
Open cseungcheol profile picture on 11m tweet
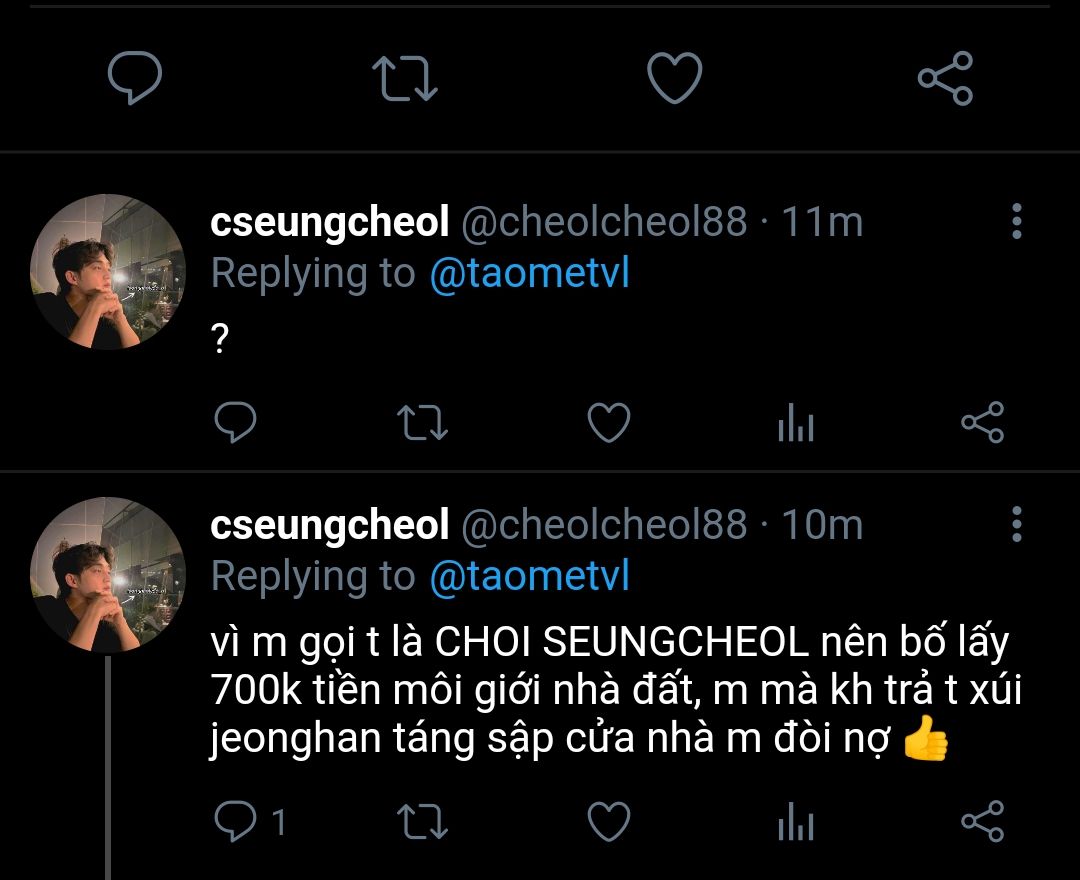(108, 272)
